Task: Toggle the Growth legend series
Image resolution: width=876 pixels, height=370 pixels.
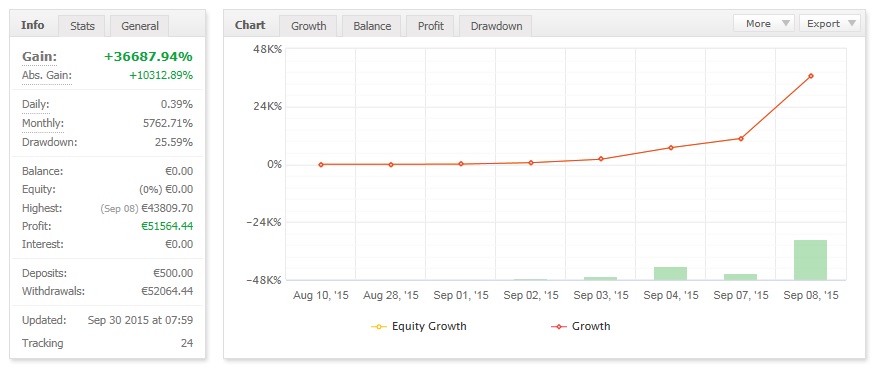Action: coord(580,326)
